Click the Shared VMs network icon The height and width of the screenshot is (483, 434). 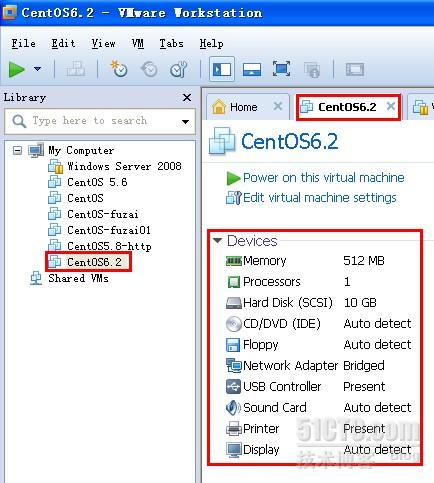tap(36, 278)
